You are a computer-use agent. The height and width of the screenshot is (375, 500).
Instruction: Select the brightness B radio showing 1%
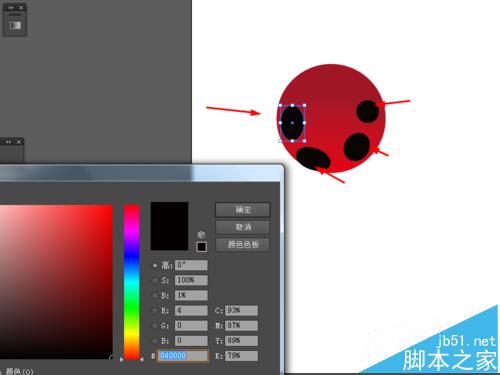tap(155, 295)
